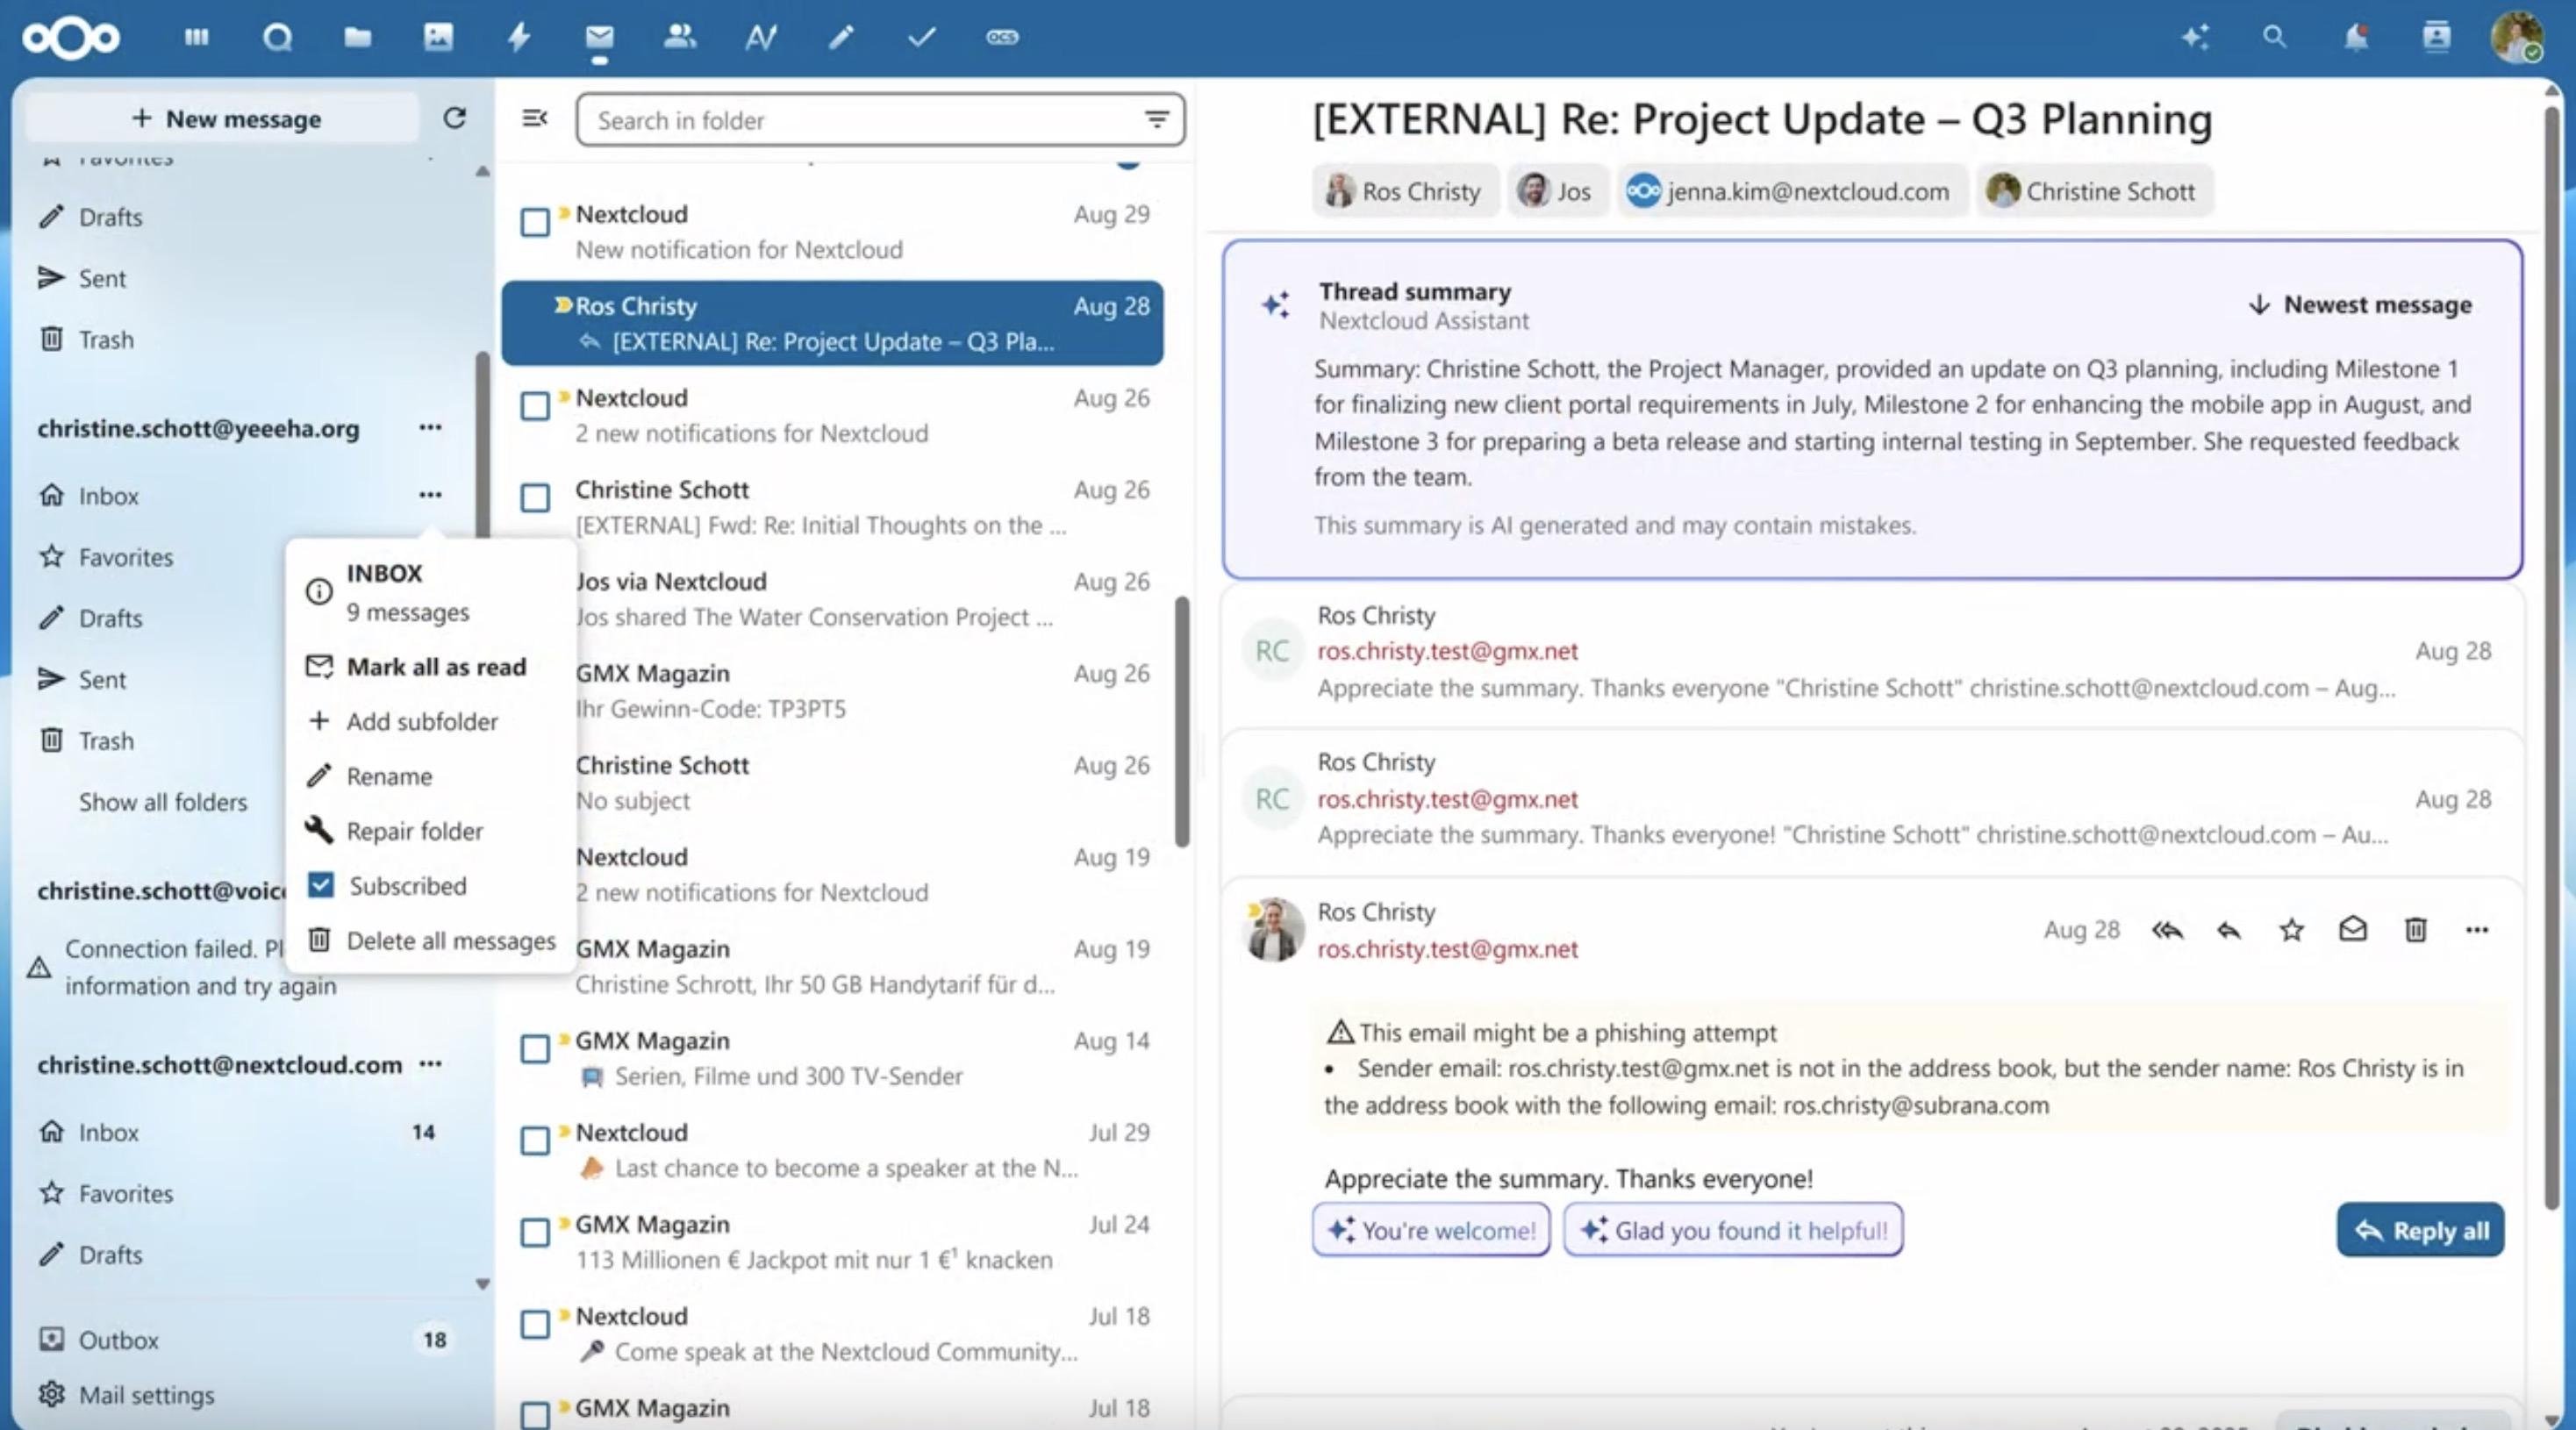Toggle the message list collapse icon
Screen dimensions: 2576x1430
tap(535, 119)
